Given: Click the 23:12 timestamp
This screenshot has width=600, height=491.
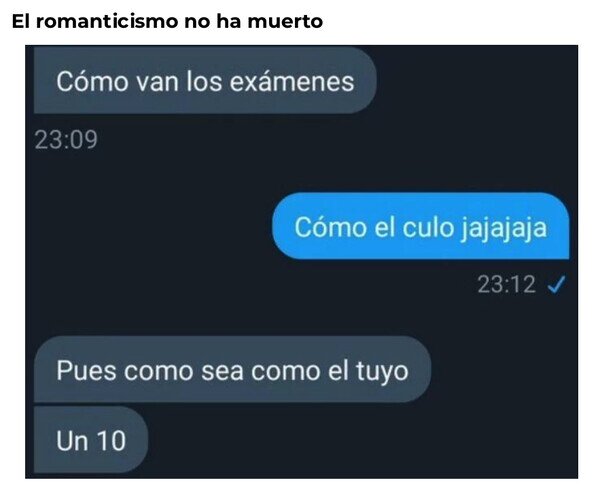Looking at the screenshot, I should click(x=506, y=285).
